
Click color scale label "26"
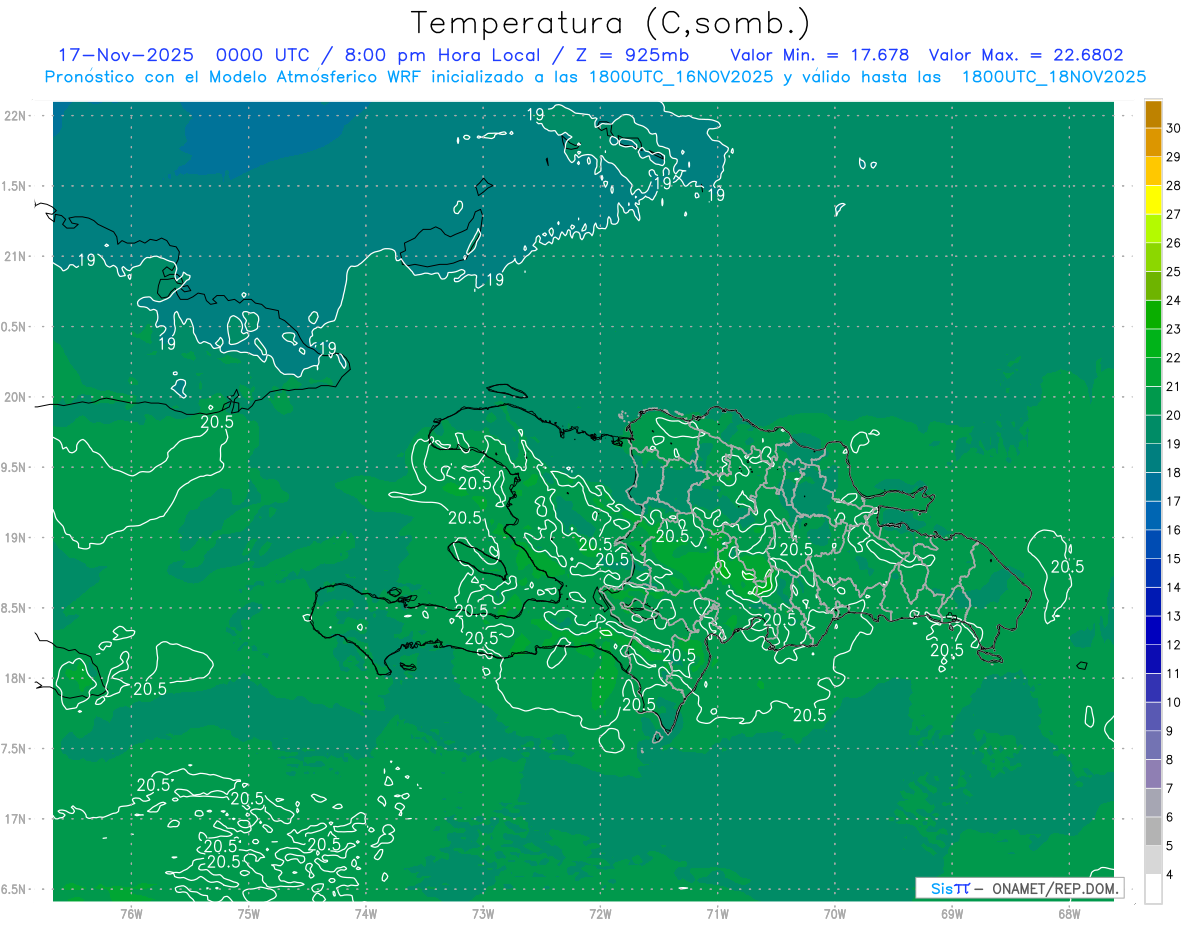pos(1173,242)
